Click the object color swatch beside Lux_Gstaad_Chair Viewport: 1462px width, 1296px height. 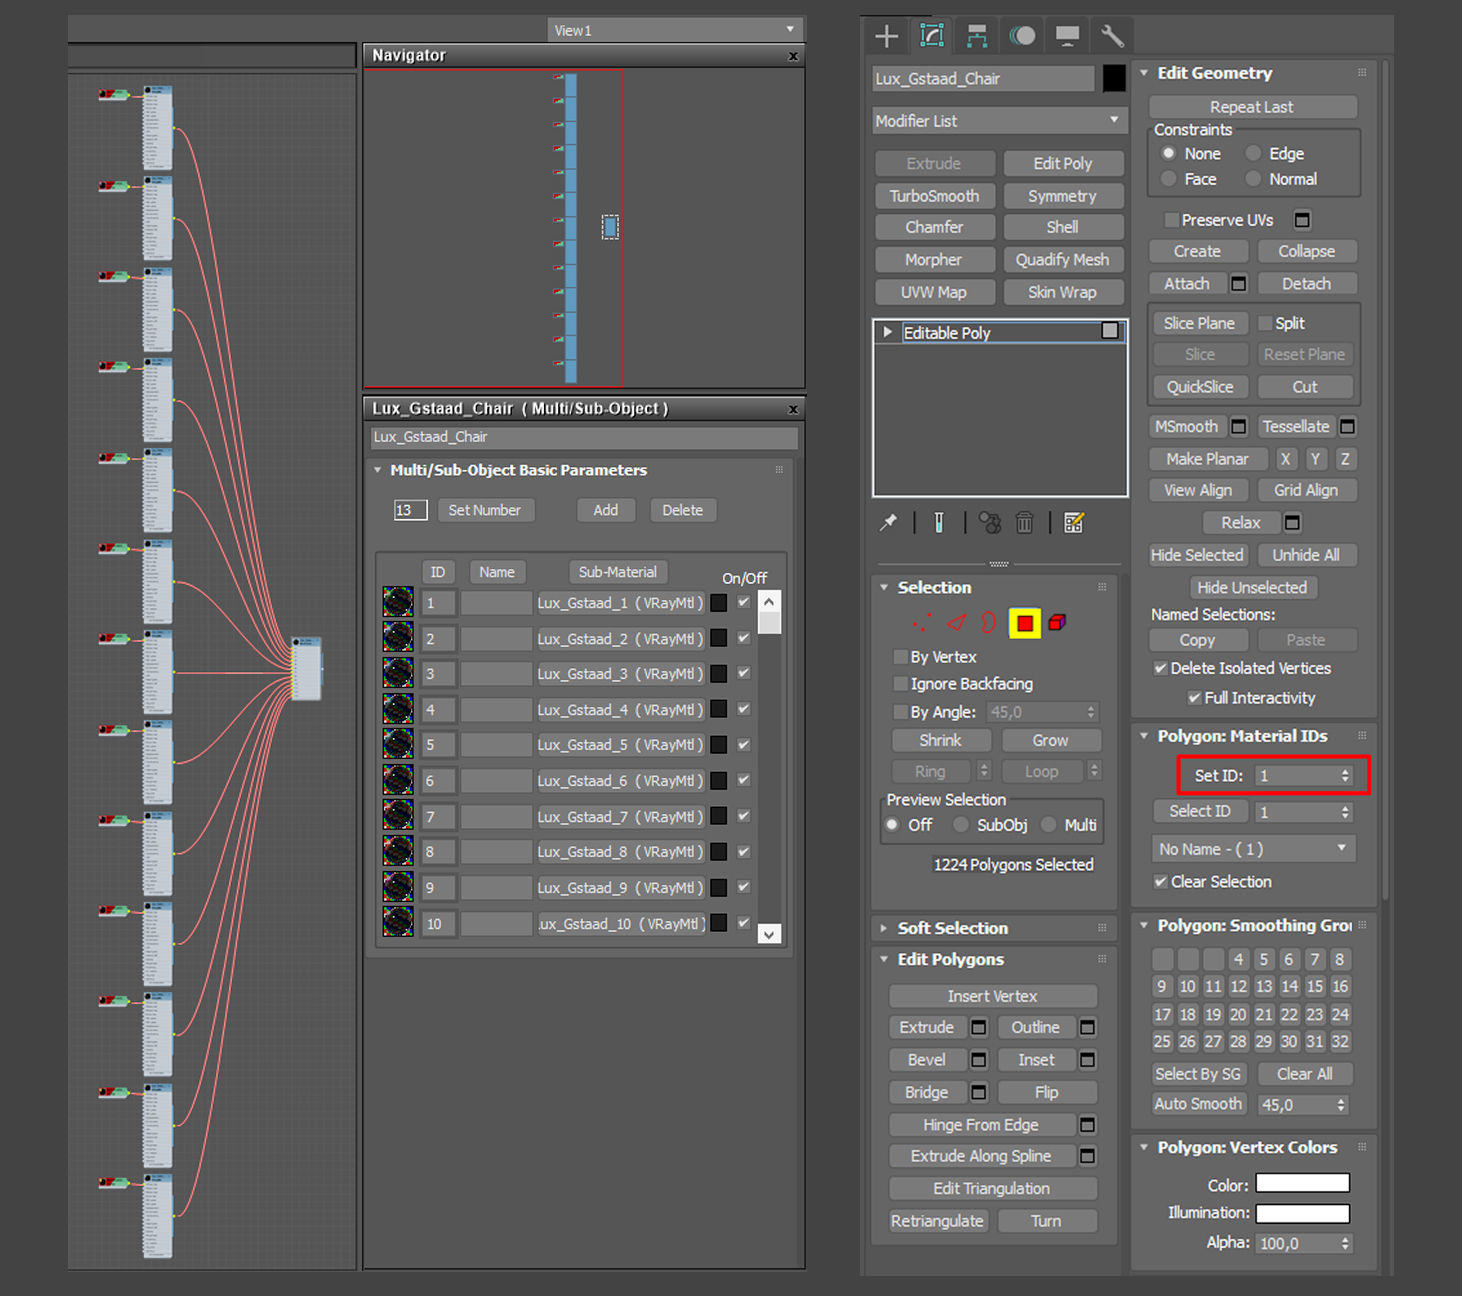click(1114, 78)
